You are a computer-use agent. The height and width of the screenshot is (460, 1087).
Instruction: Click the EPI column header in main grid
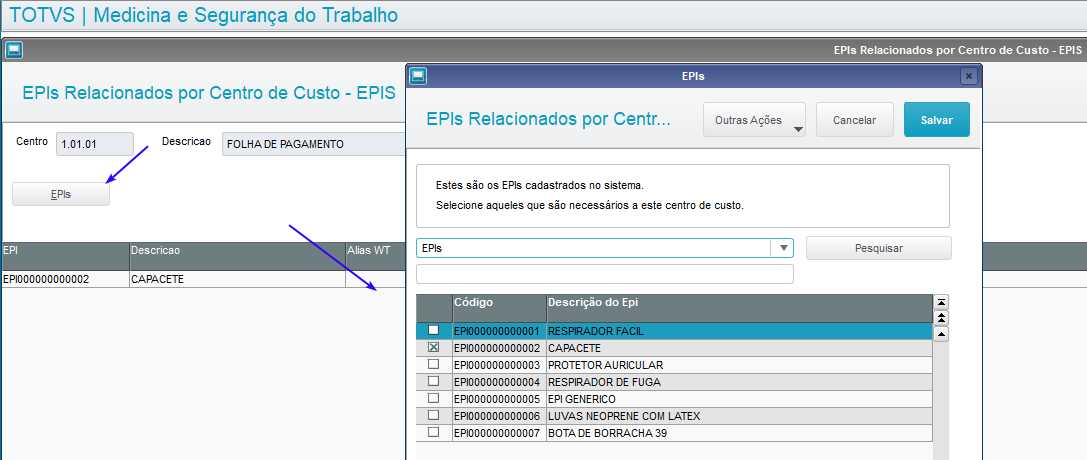(x=65, y=256)
